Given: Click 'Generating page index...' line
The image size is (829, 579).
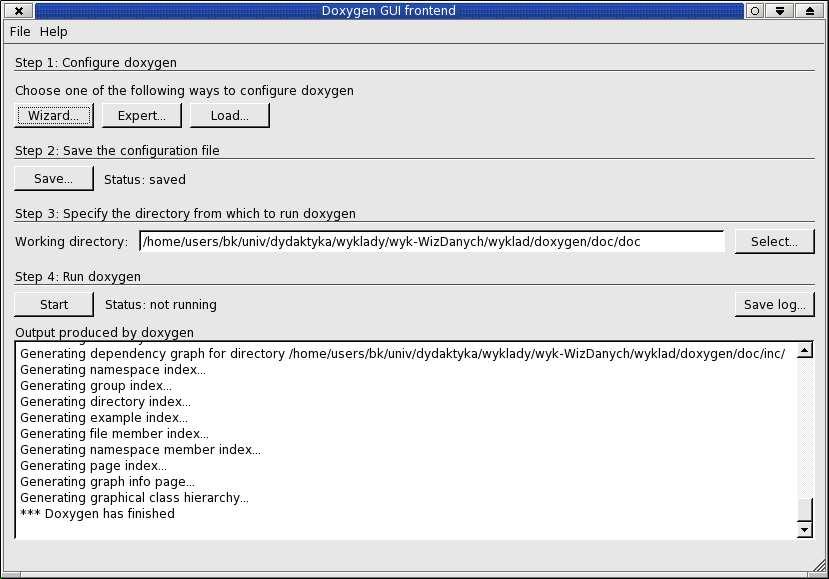Looking at the screenshot, I should (93, 466).
